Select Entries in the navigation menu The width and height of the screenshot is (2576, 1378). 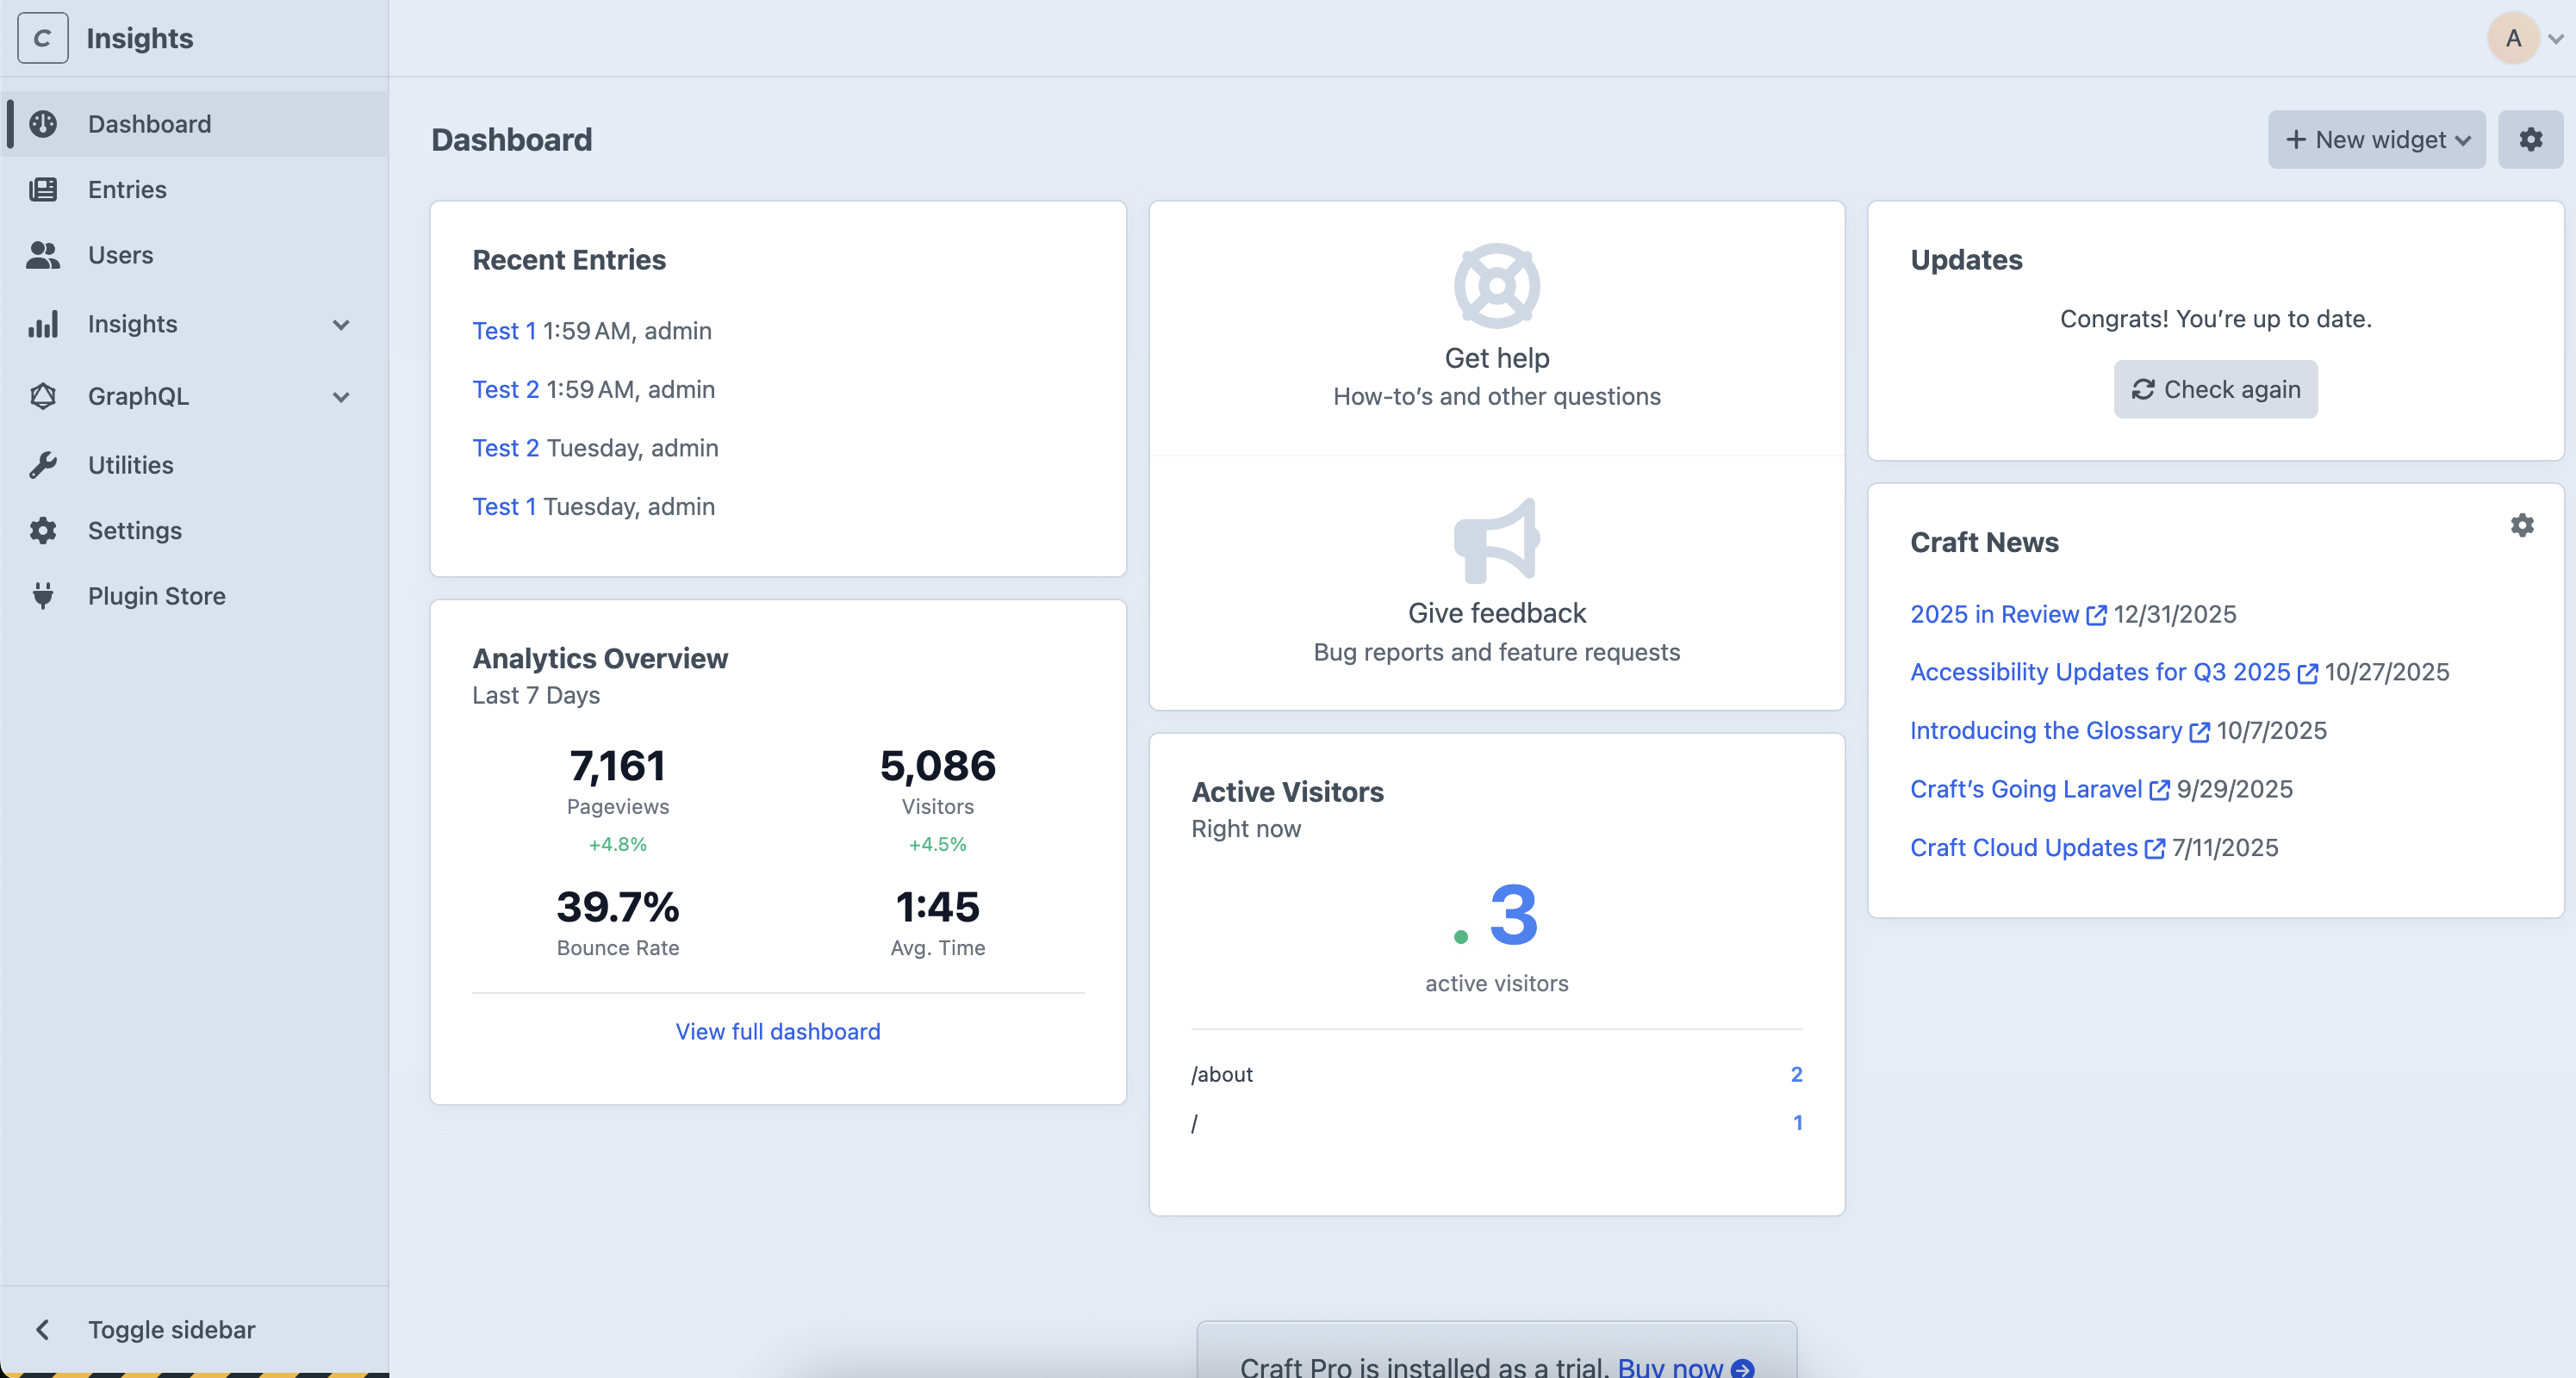127,189
